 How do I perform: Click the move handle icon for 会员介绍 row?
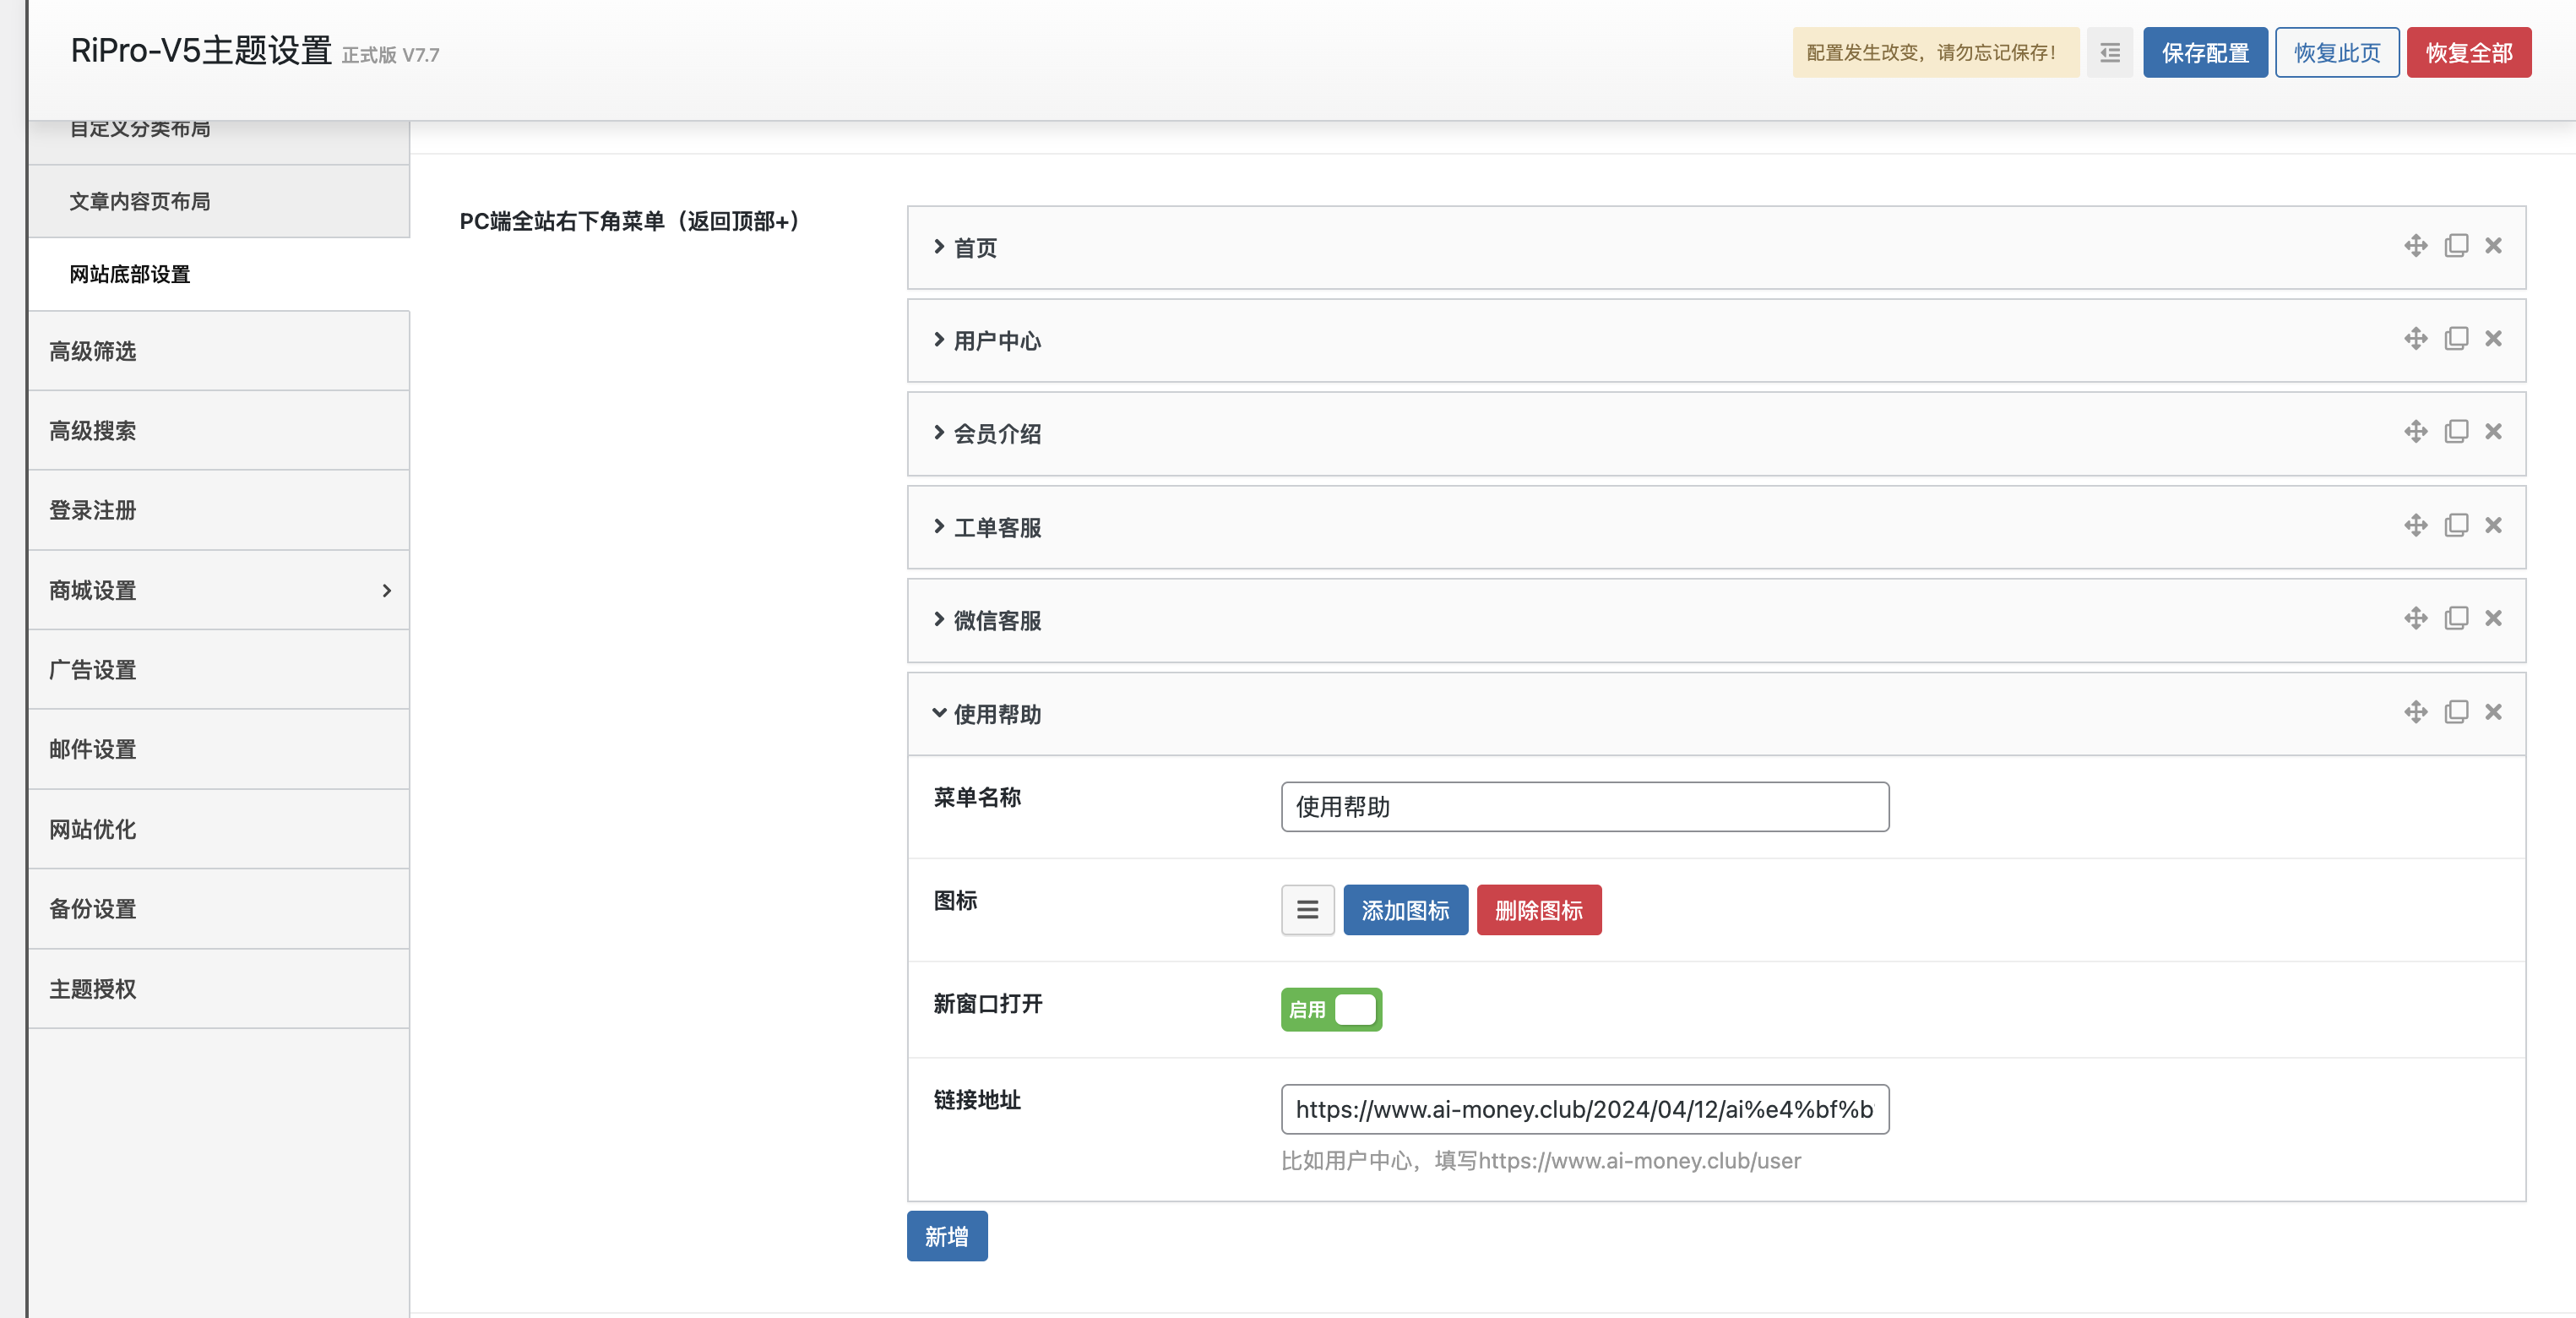click(x=2415, y=432)
